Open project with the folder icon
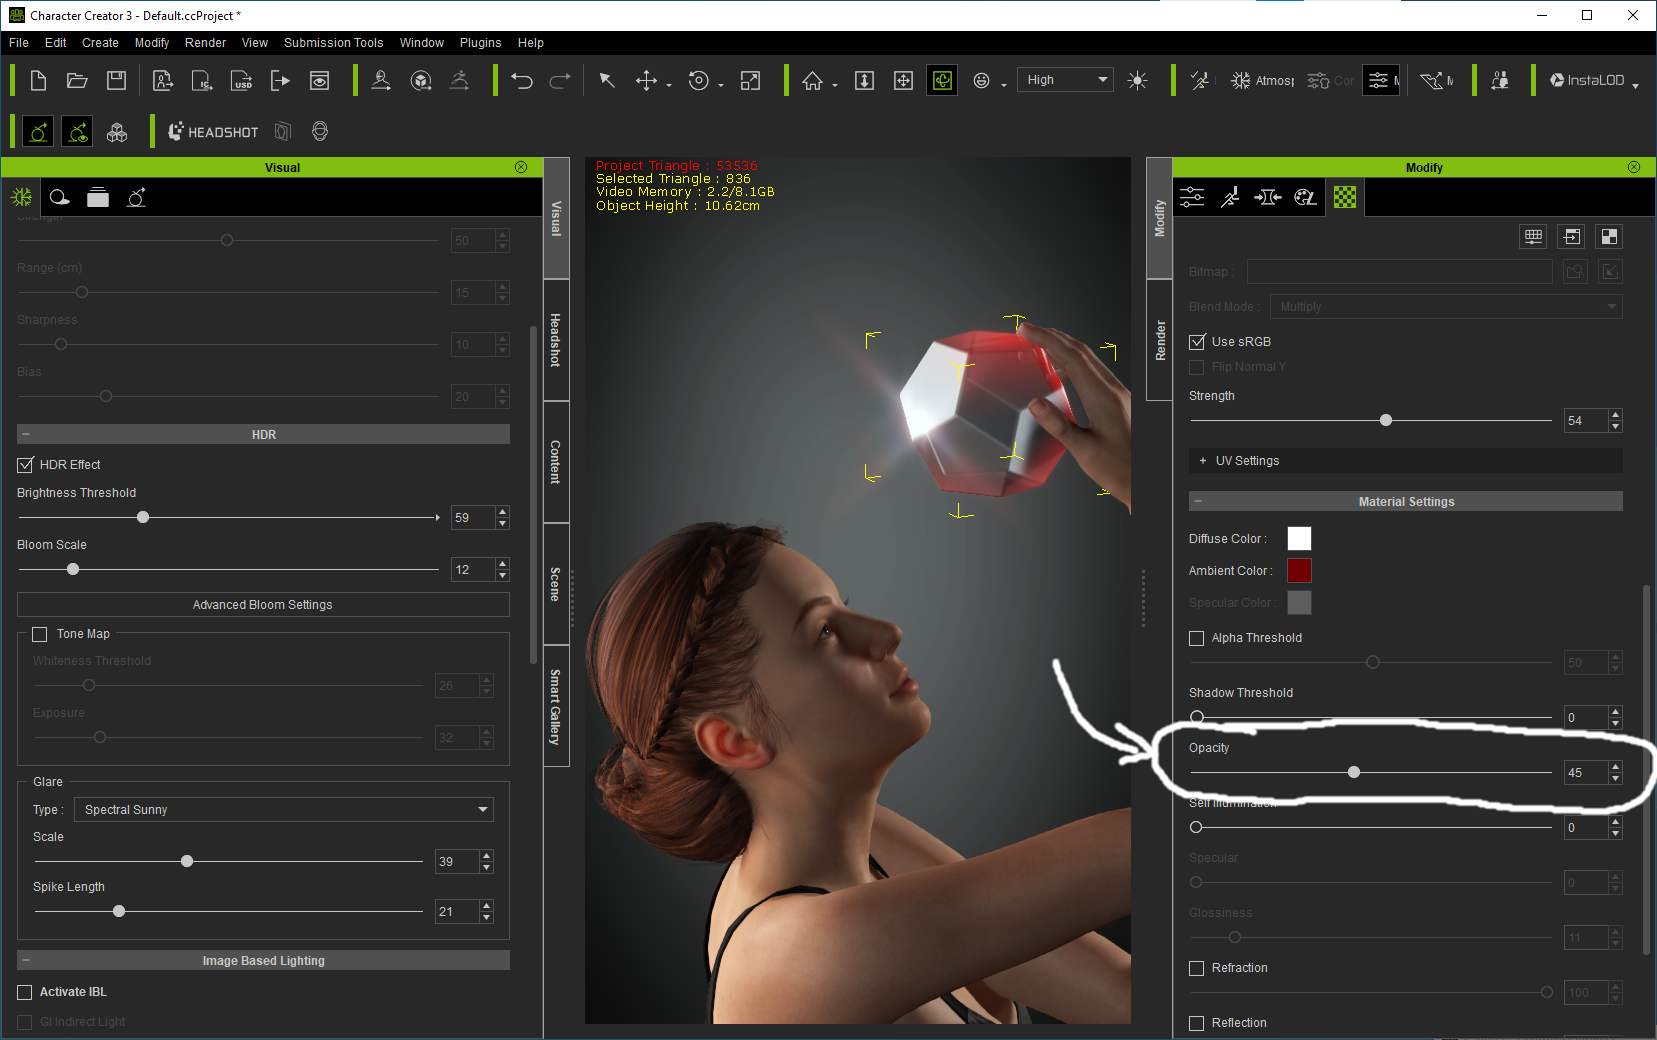Image resolution: width=1657 pixels, height=1040 pixels. coord(77,81)
